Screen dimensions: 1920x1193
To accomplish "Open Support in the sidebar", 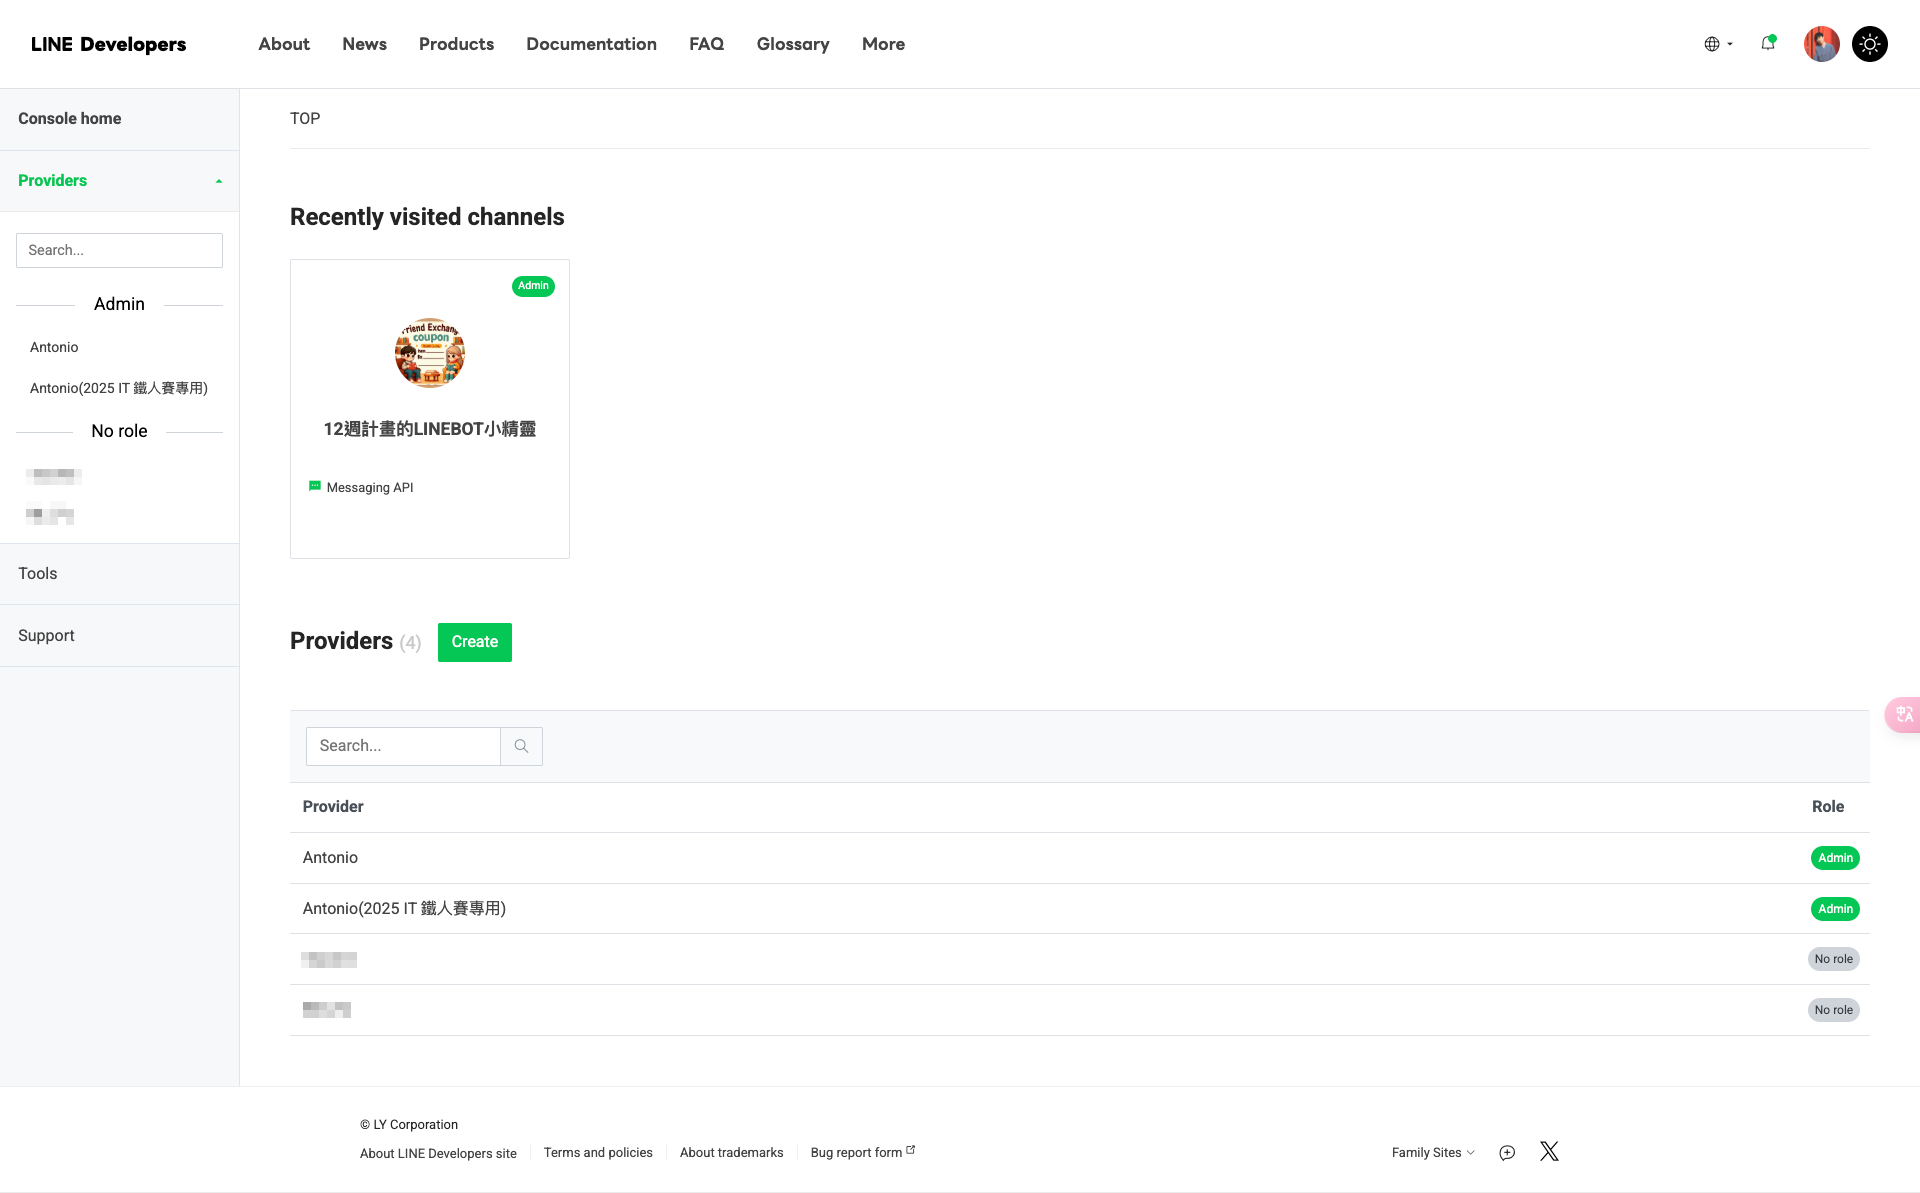I will click(x=119, y=636).
